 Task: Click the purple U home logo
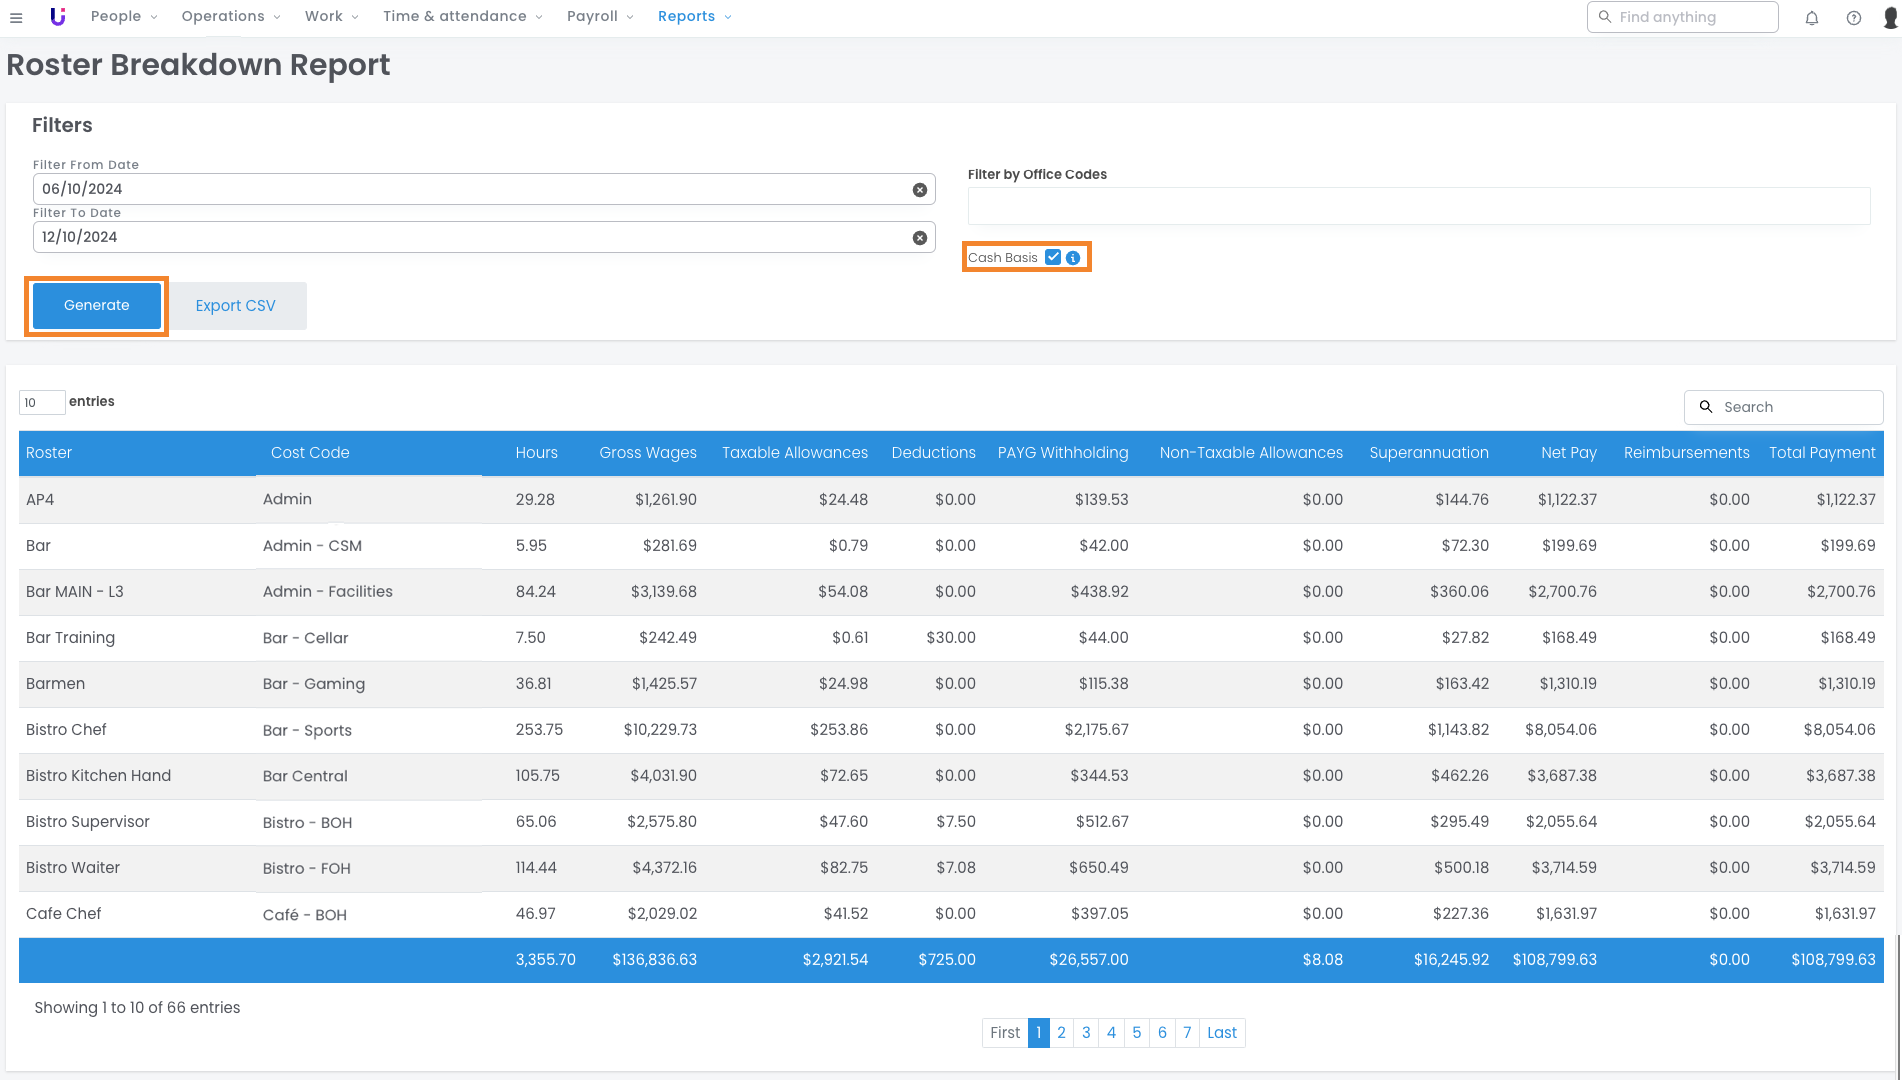tap(58, 17)
